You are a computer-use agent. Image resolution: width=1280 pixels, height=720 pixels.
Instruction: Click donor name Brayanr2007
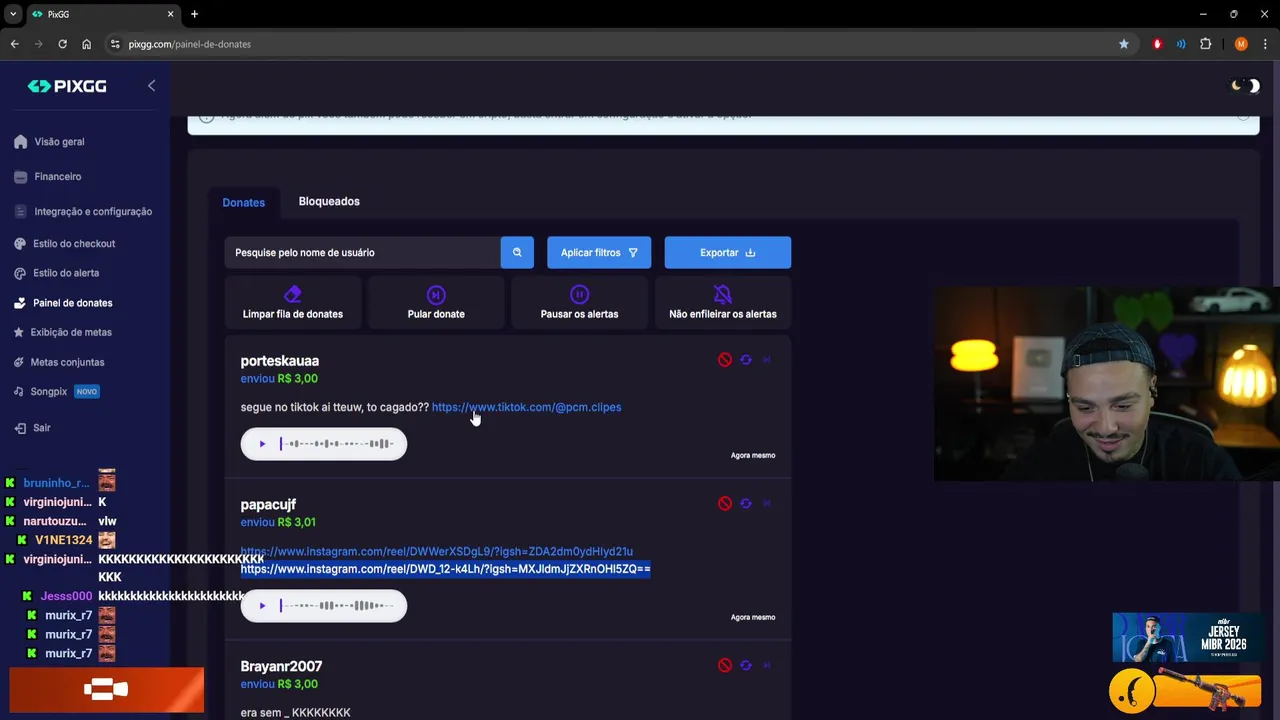[281, 667]
